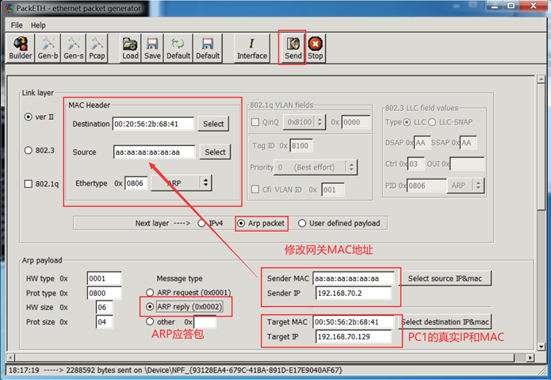Select the Gen-s generator icon
The height and width of the screenshot is (380, 551).
click(x=73, y=48)
